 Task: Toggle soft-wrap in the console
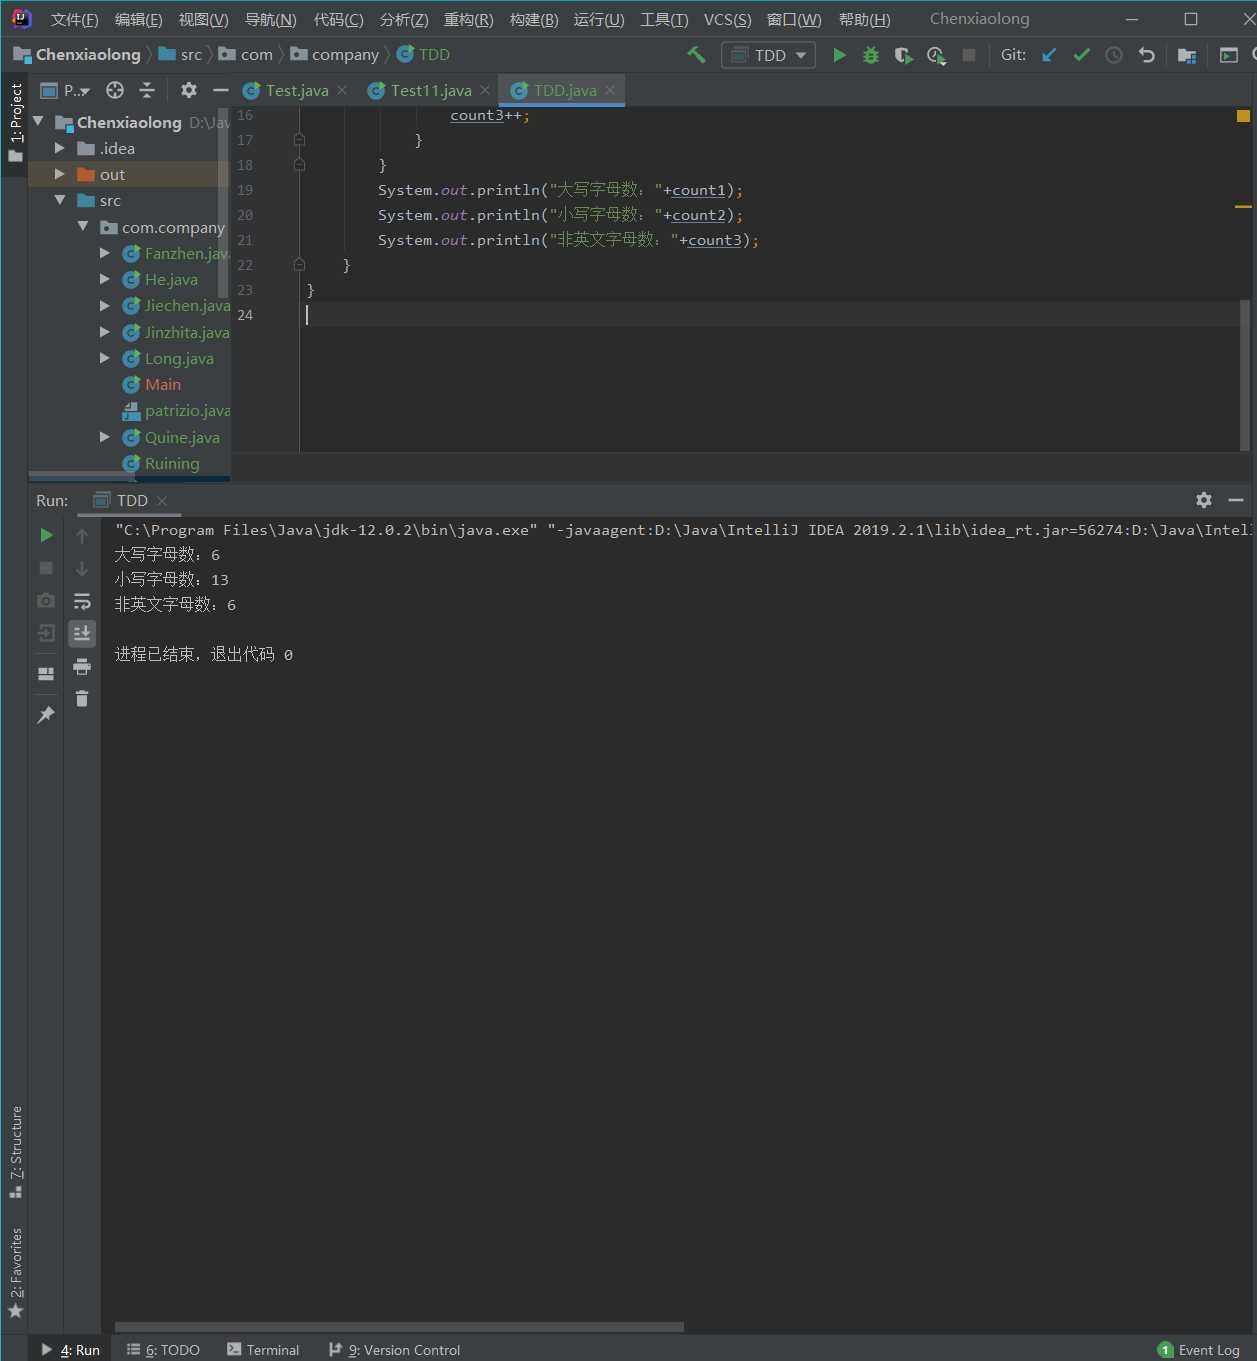pyautogui.click(x=82, y=602)
